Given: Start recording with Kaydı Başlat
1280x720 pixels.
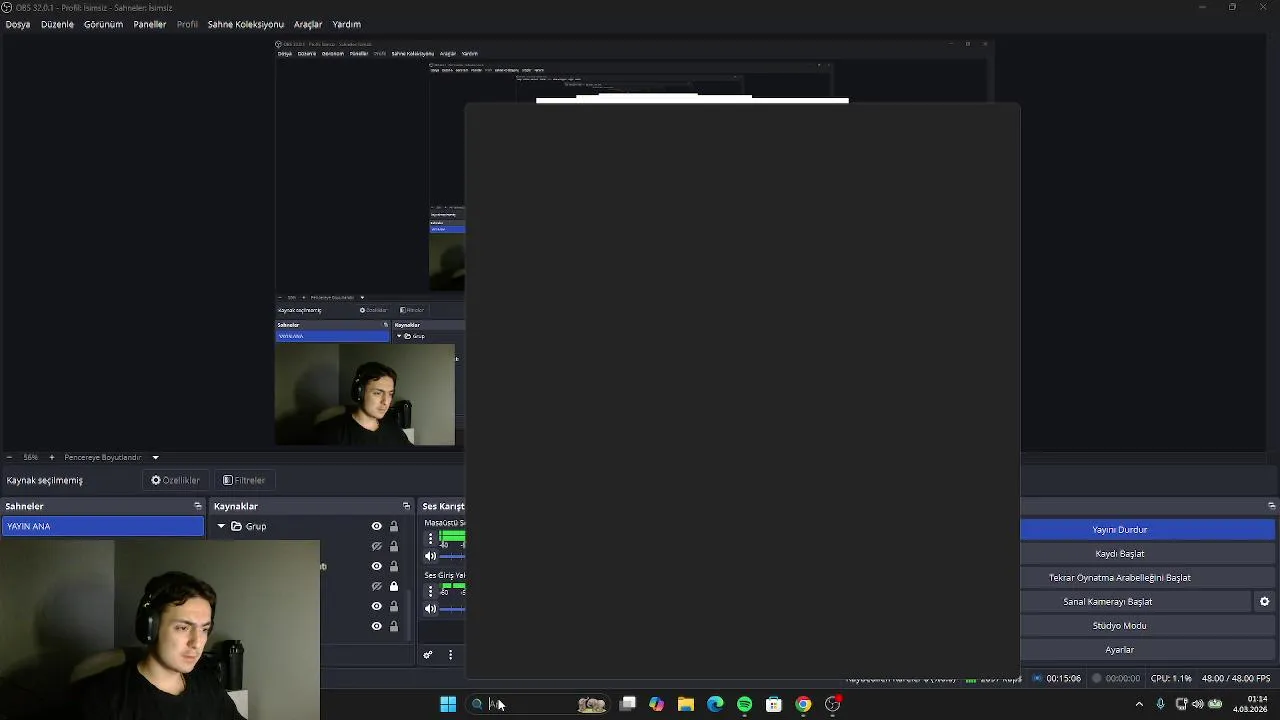Looking at the screenshot, I should pyautogui.click(x=1148, y=554).
